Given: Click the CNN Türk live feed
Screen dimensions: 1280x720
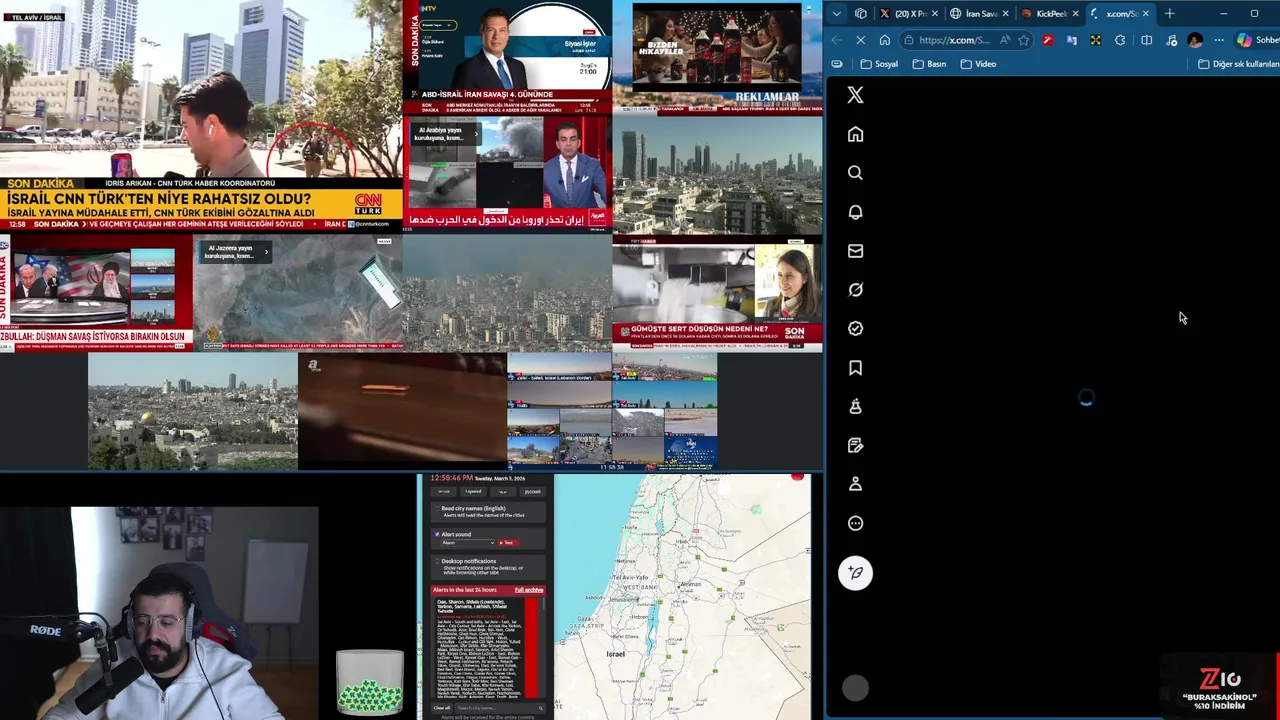Looking at the screenshot, I should pos(201,115).
